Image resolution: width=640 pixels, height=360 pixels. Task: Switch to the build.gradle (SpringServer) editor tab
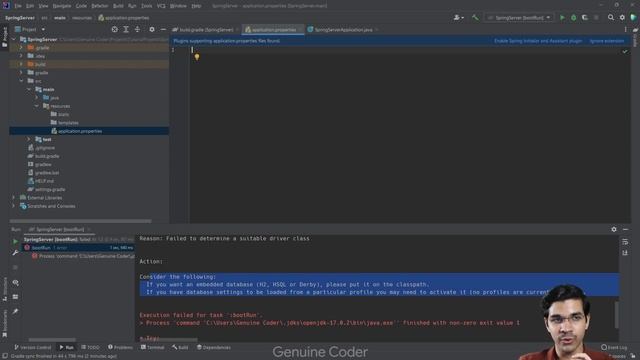pos(206,30)
